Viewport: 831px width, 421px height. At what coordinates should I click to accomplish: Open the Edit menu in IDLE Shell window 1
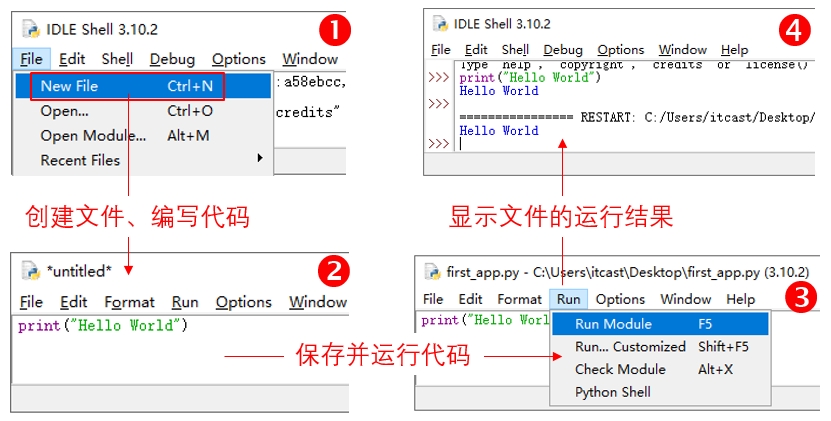(x=72, y=59)
